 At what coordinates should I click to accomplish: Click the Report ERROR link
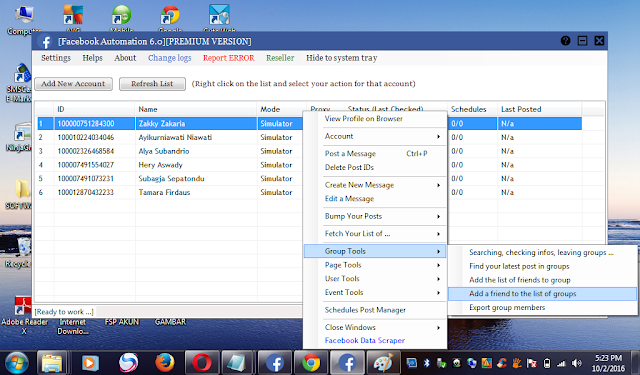pyautogui.click(x=229, y=58)
